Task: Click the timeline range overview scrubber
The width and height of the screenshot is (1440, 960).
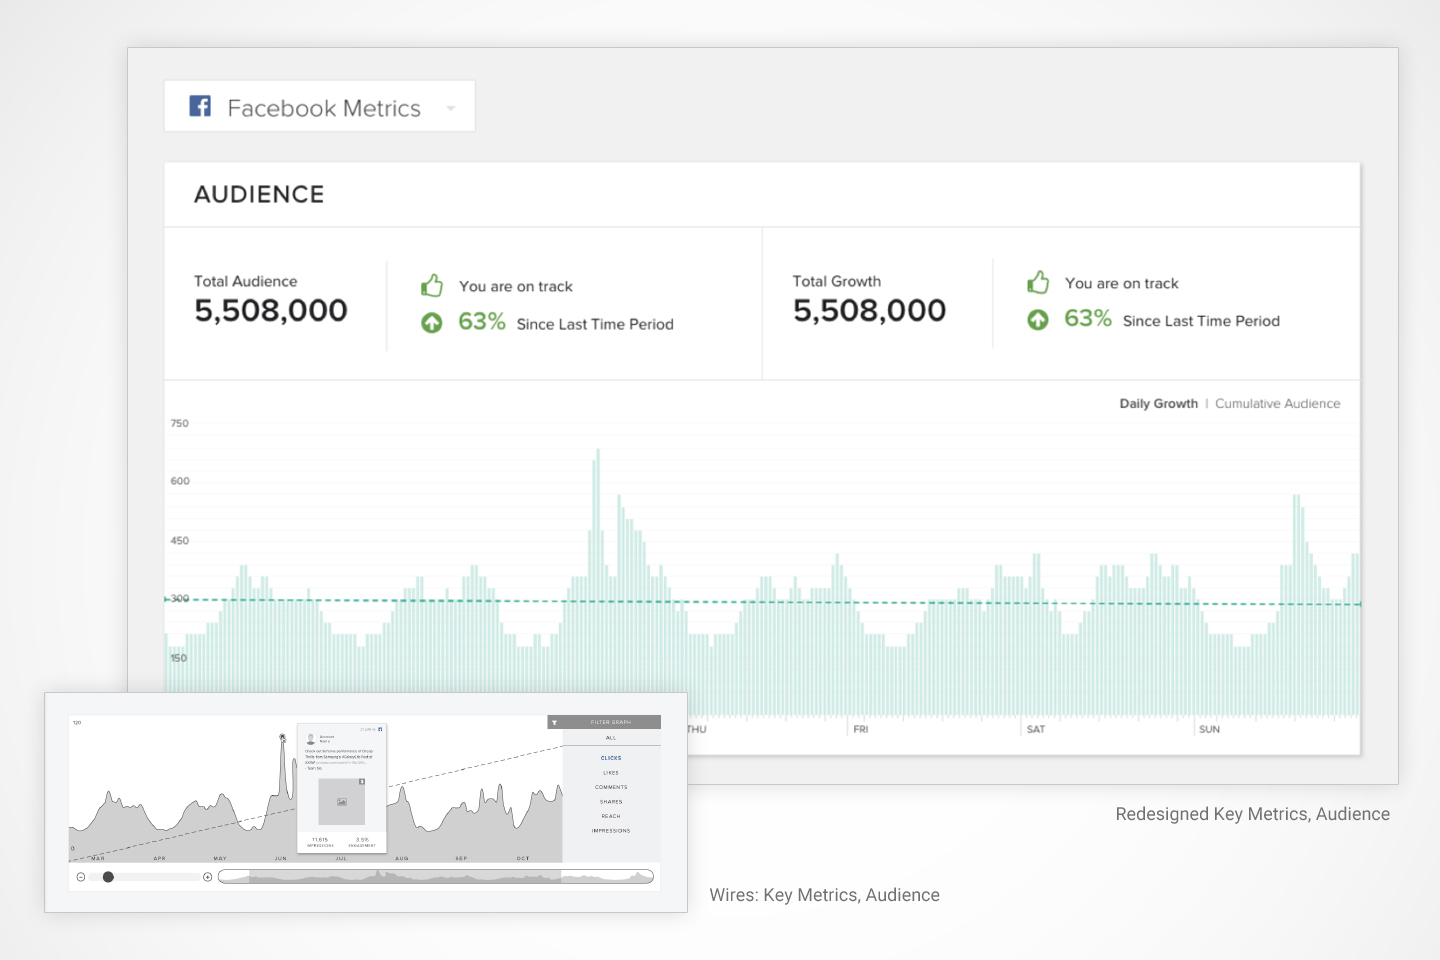Action: [x=436, y=877]
